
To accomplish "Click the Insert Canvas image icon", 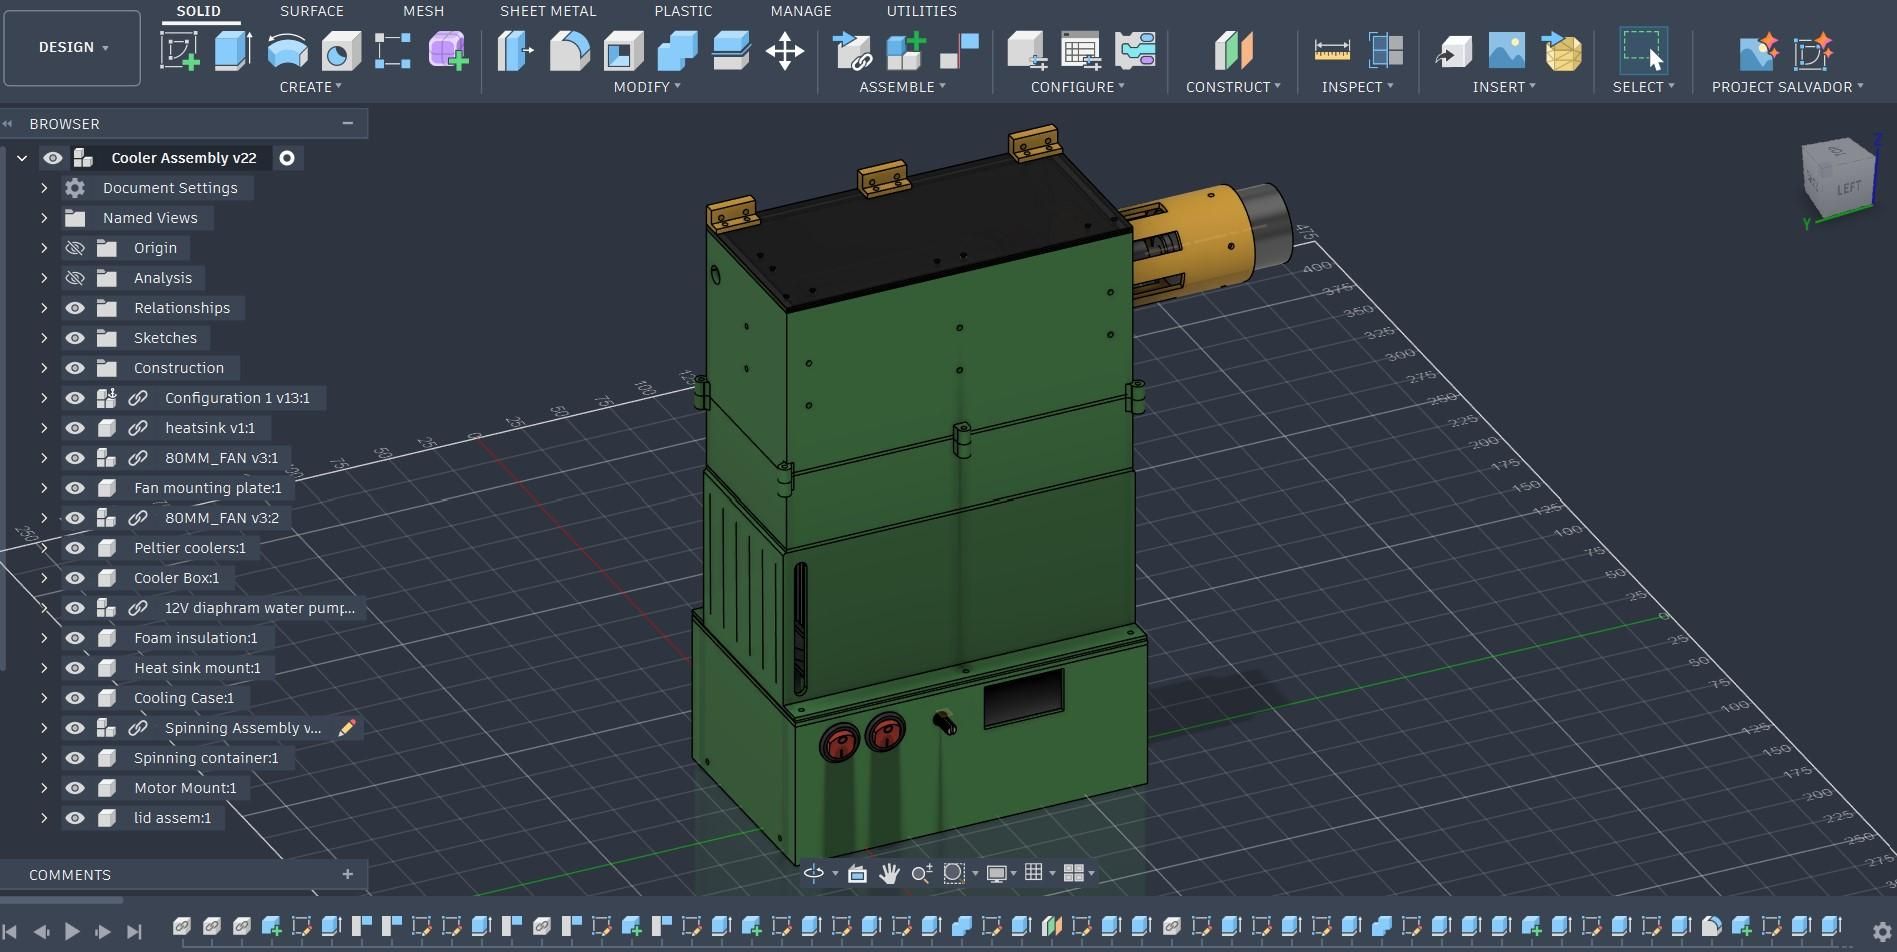I will (1507, 50).
